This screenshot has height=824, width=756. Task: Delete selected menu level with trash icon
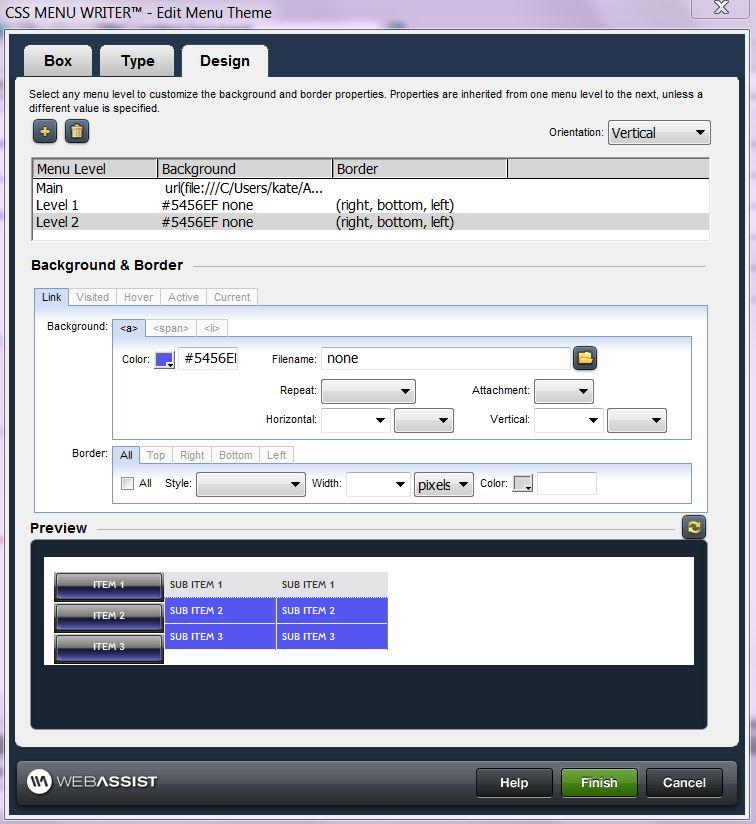77,131
